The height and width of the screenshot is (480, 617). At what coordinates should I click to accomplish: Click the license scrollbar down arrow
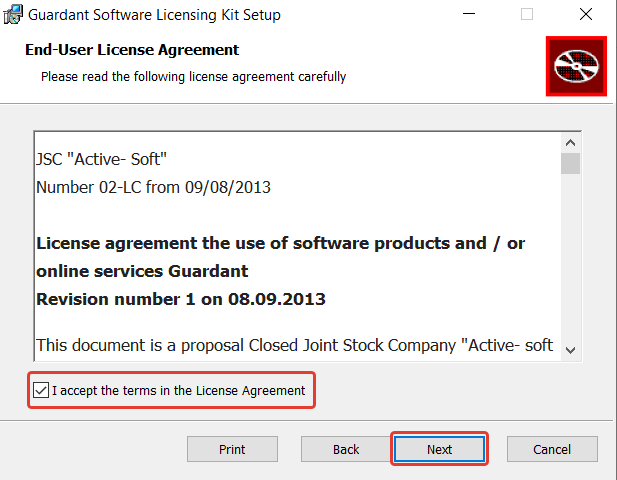click(571, 348)
